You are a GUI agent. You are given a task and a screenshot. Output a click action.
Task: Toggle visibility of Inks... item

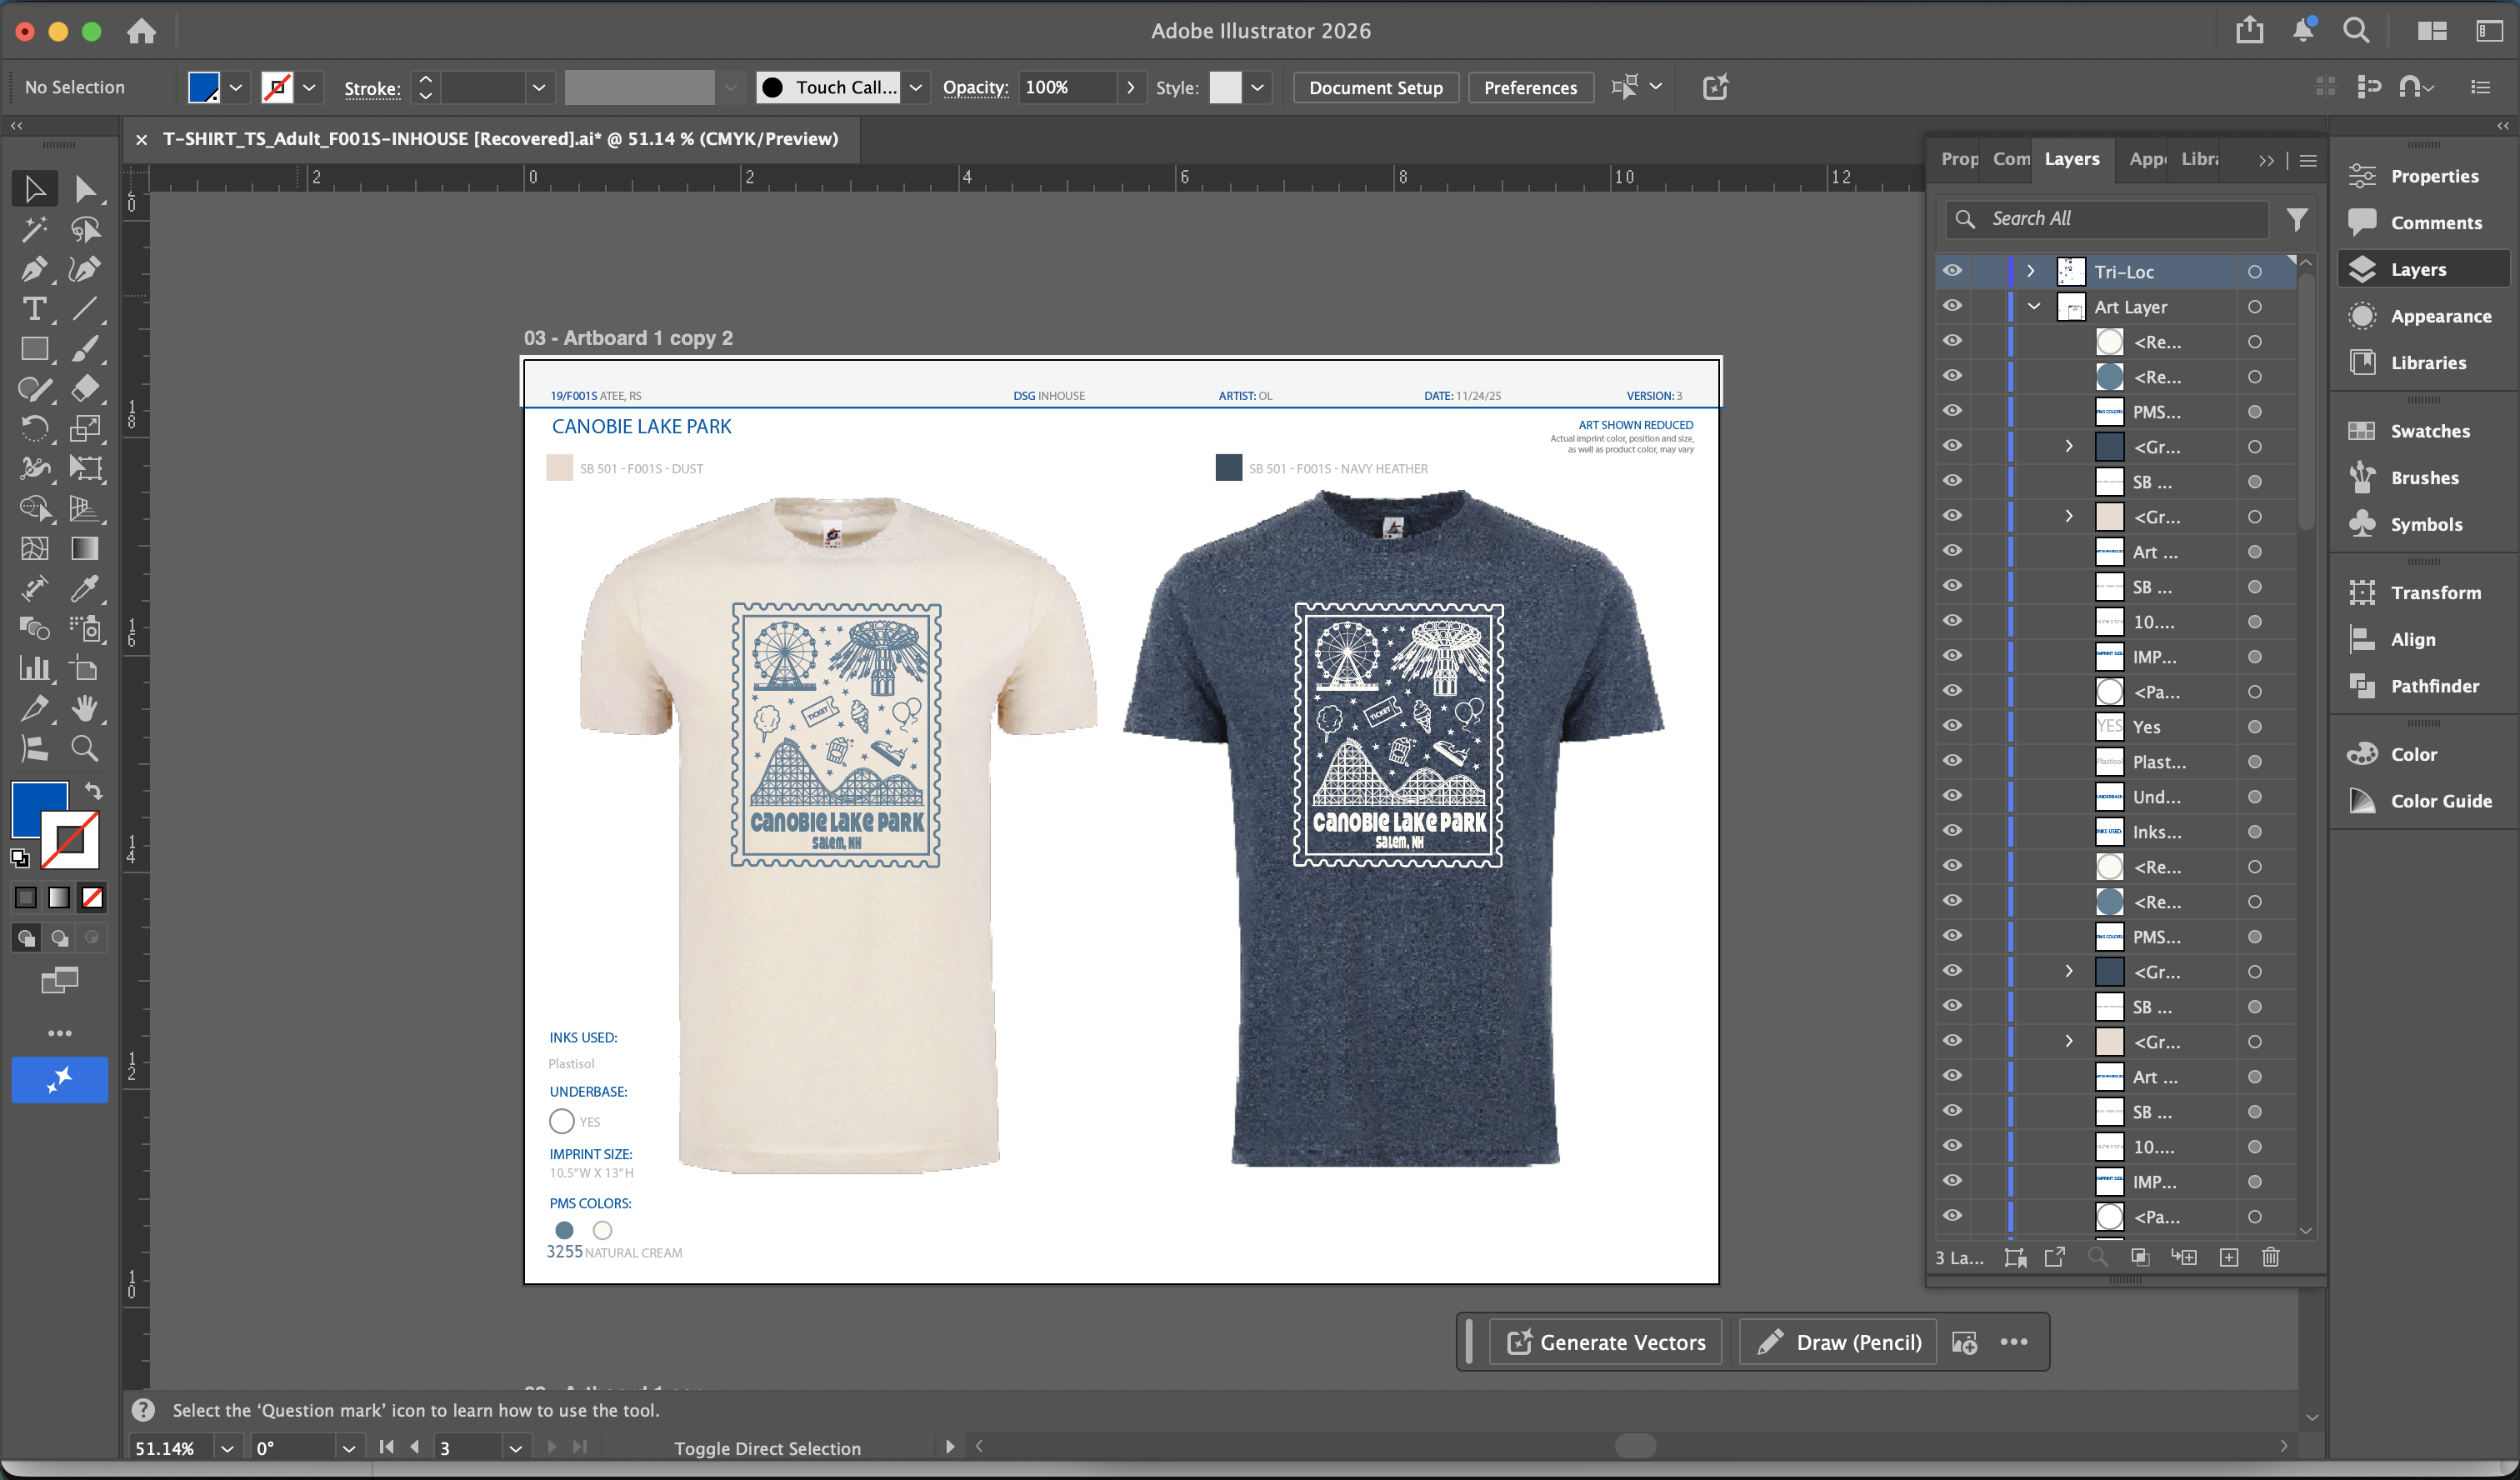point(1952,831)
